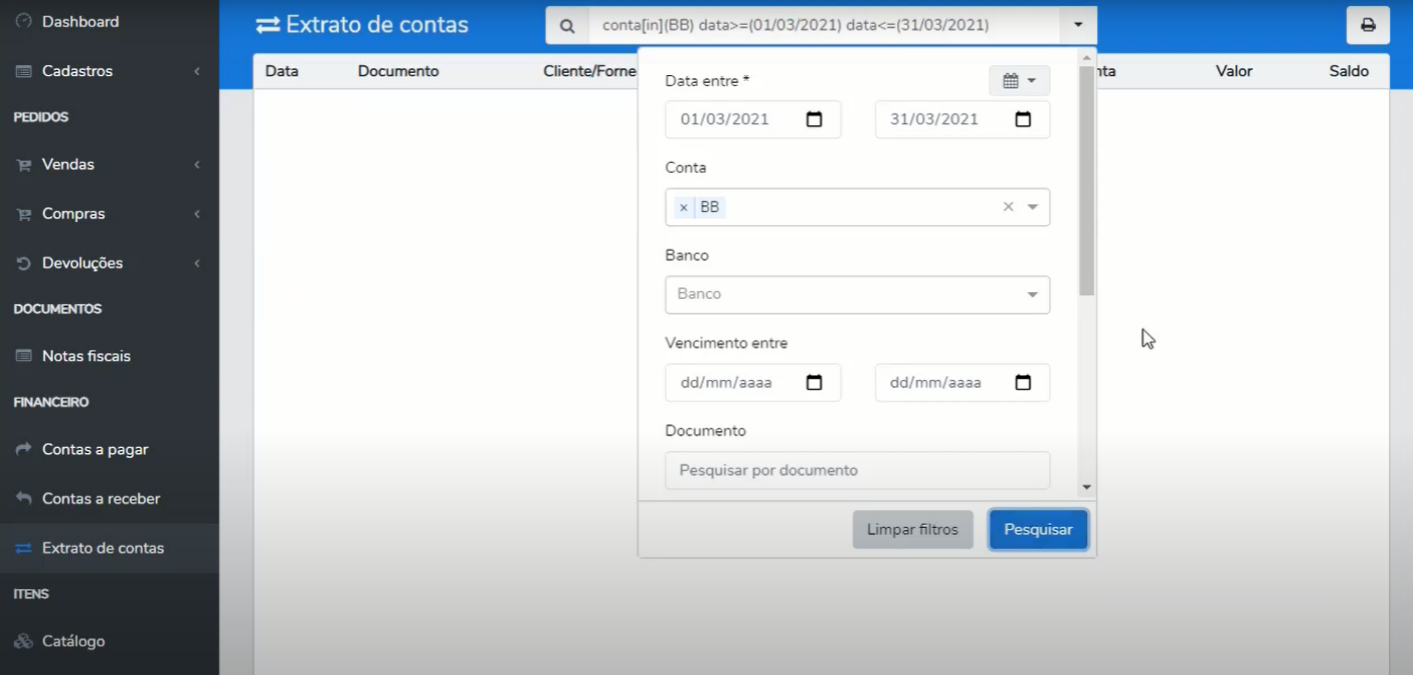Screen dimensions: 1413x675
Task: Click the Dashboard gauge icon
Action: (24, 21)
